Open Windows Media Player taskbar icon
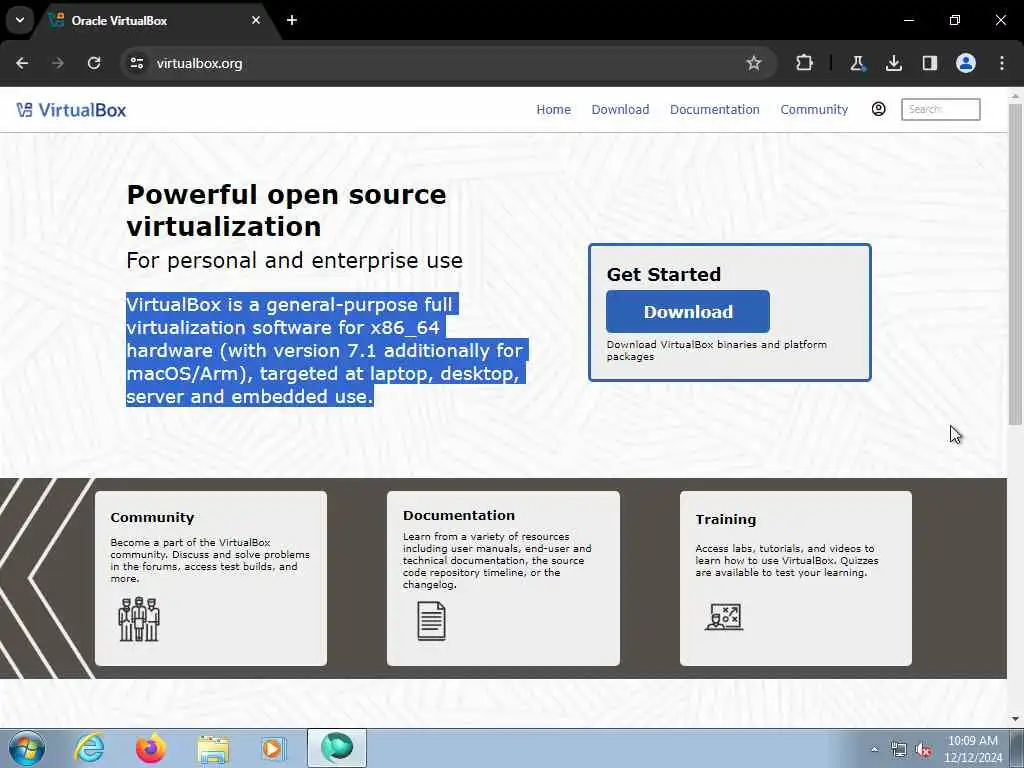 pos(273,748)
